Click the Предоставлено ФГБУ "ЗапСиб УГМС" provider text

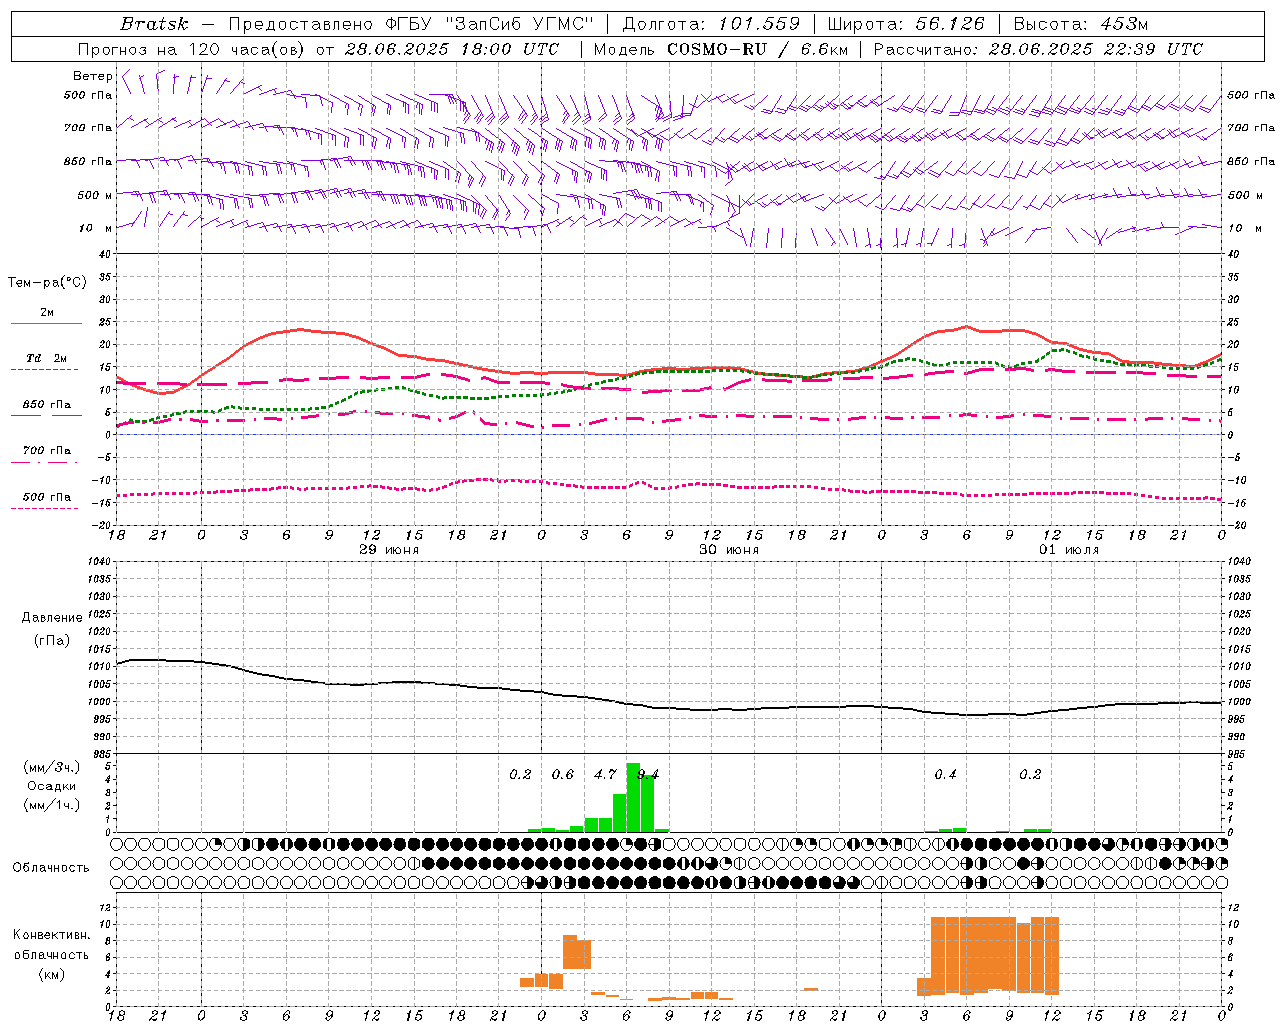(x=411, y=24)
